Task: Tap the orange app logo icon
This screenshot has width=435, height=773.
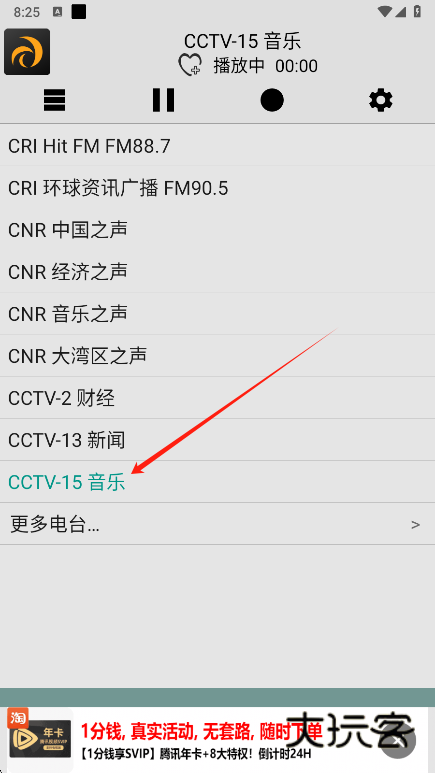Action: (27, 52)
